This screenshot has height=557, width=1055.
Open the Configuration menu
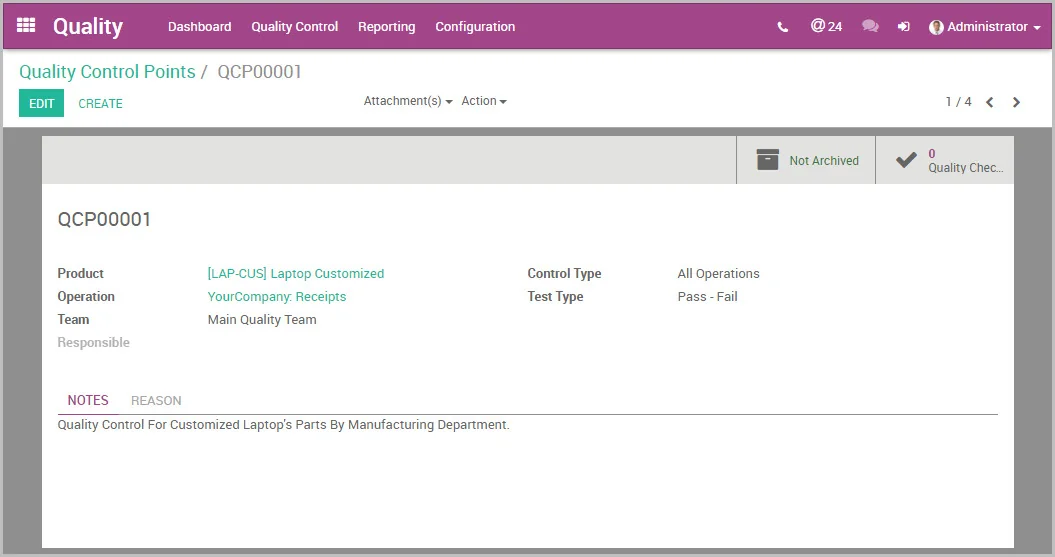tap(475, 27)
